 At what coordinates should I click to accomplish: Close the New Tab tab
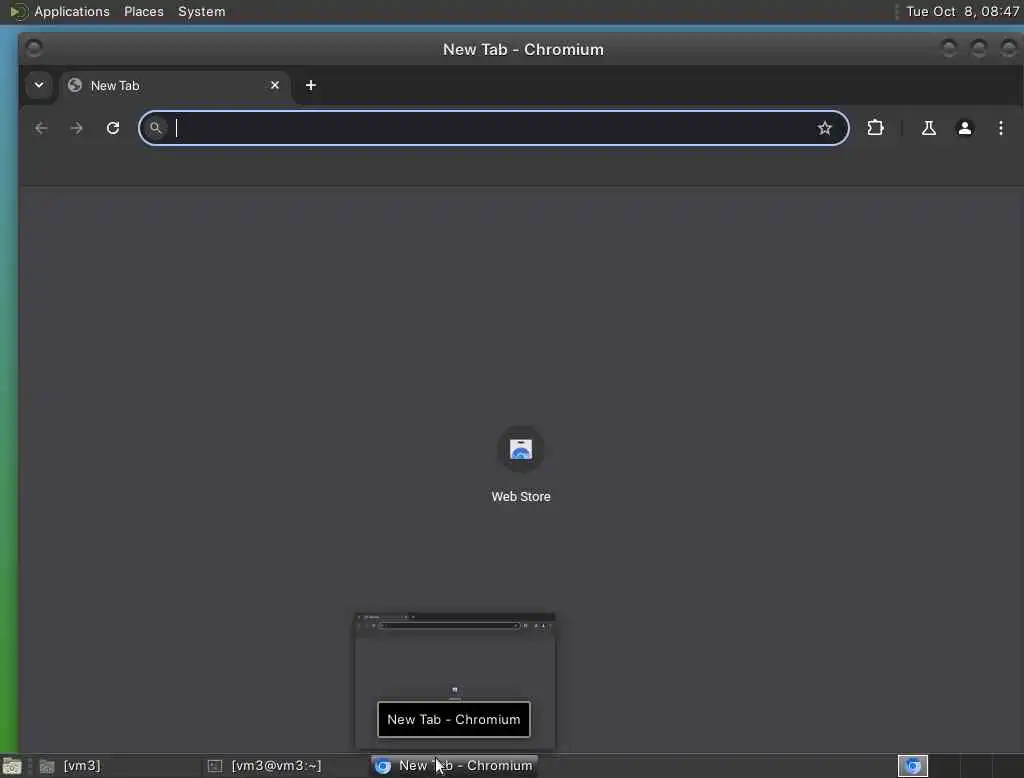click(275, 86)
